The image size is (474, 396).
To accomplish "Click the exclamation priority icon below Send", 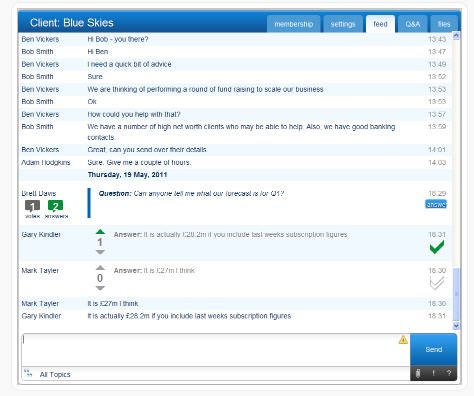I will 433,373.
